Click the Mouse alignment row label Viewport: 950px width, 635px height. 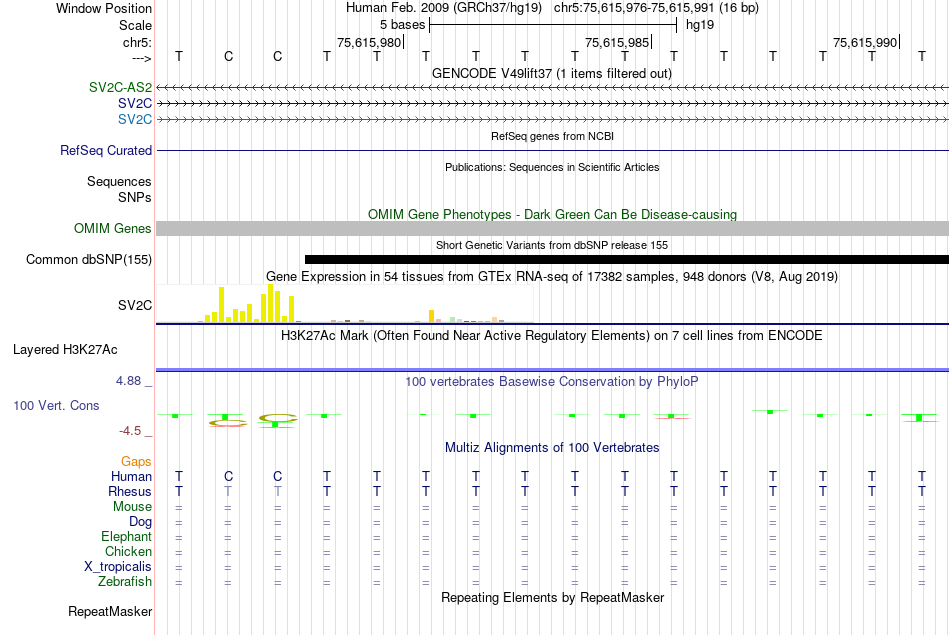[x=132, y=507]
